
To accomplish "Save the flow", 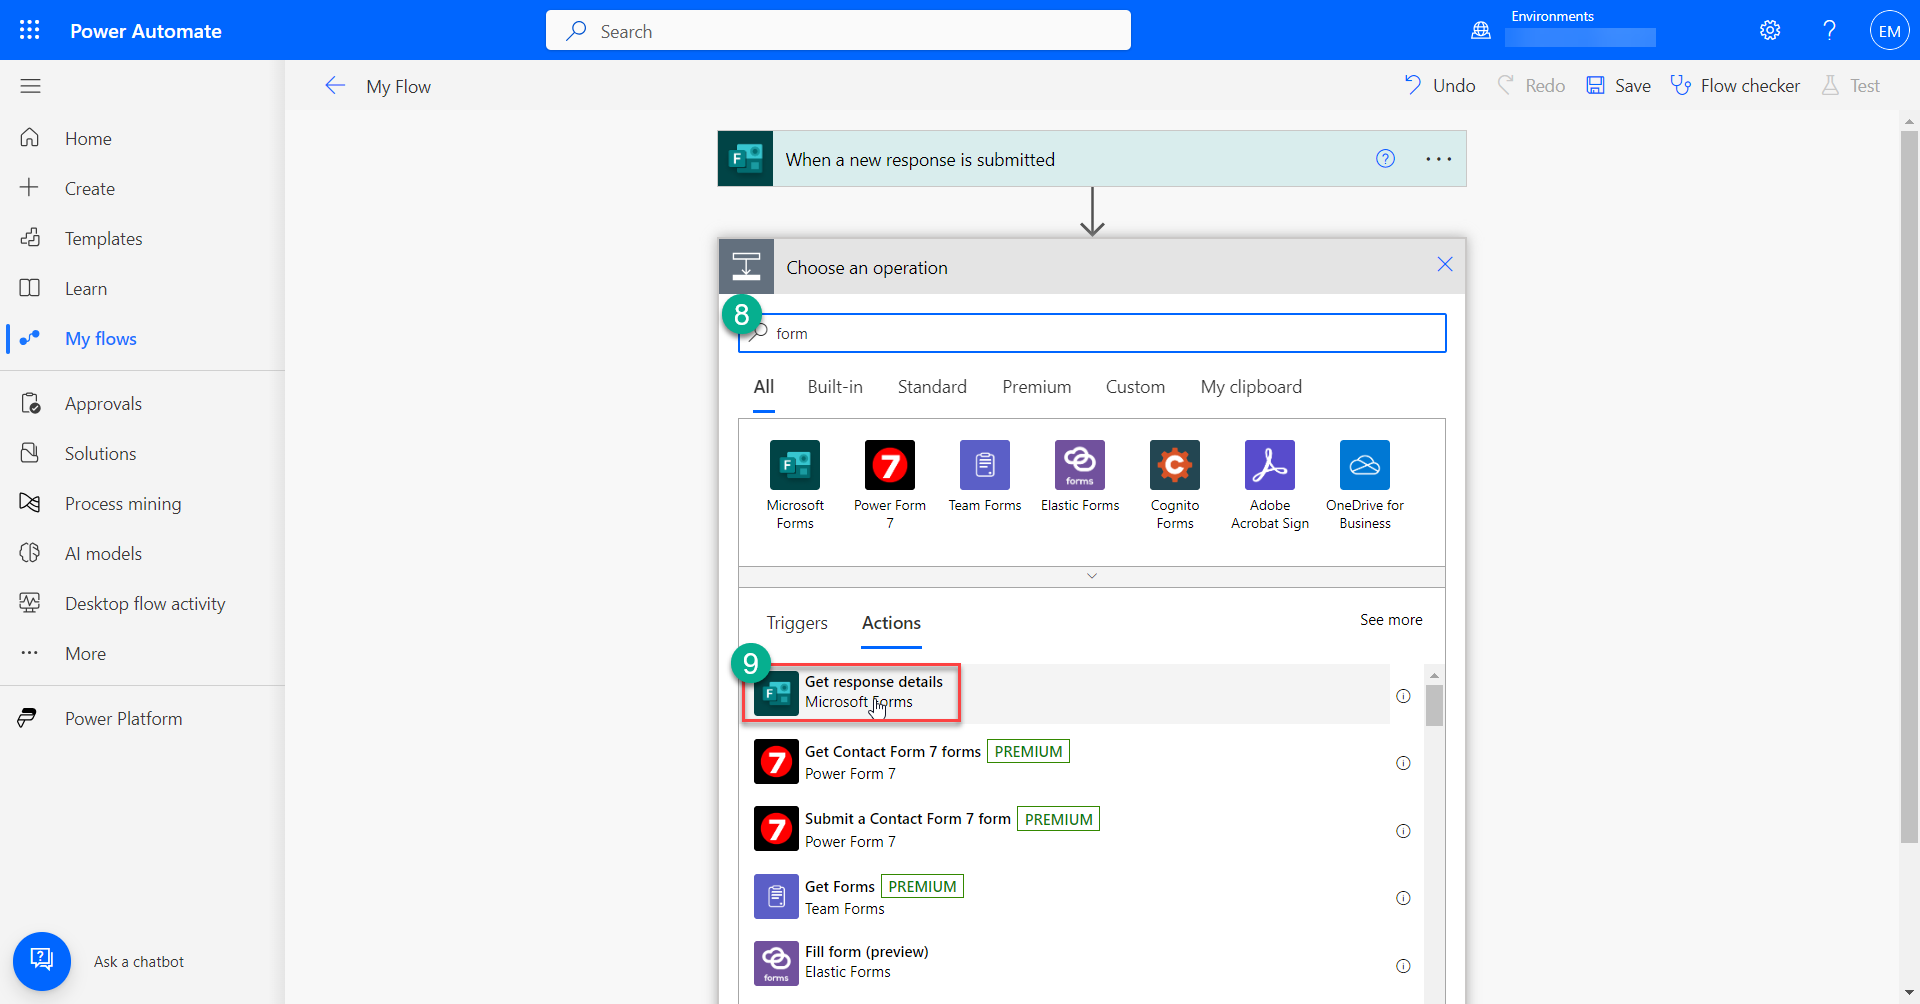I will (1618, 86).
